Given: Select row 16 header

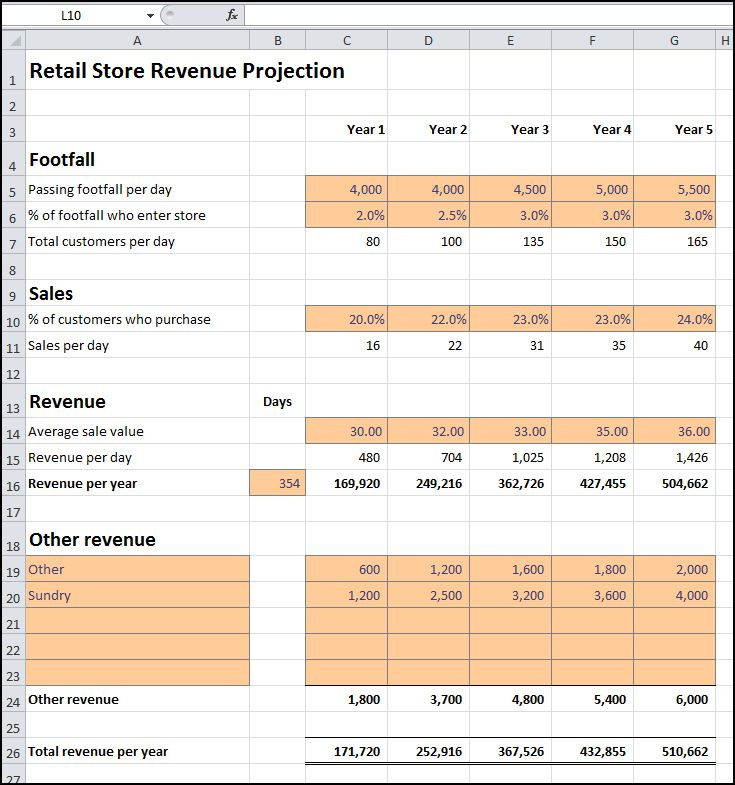Looking at the screenshot, I should click(x=14, y=483).
